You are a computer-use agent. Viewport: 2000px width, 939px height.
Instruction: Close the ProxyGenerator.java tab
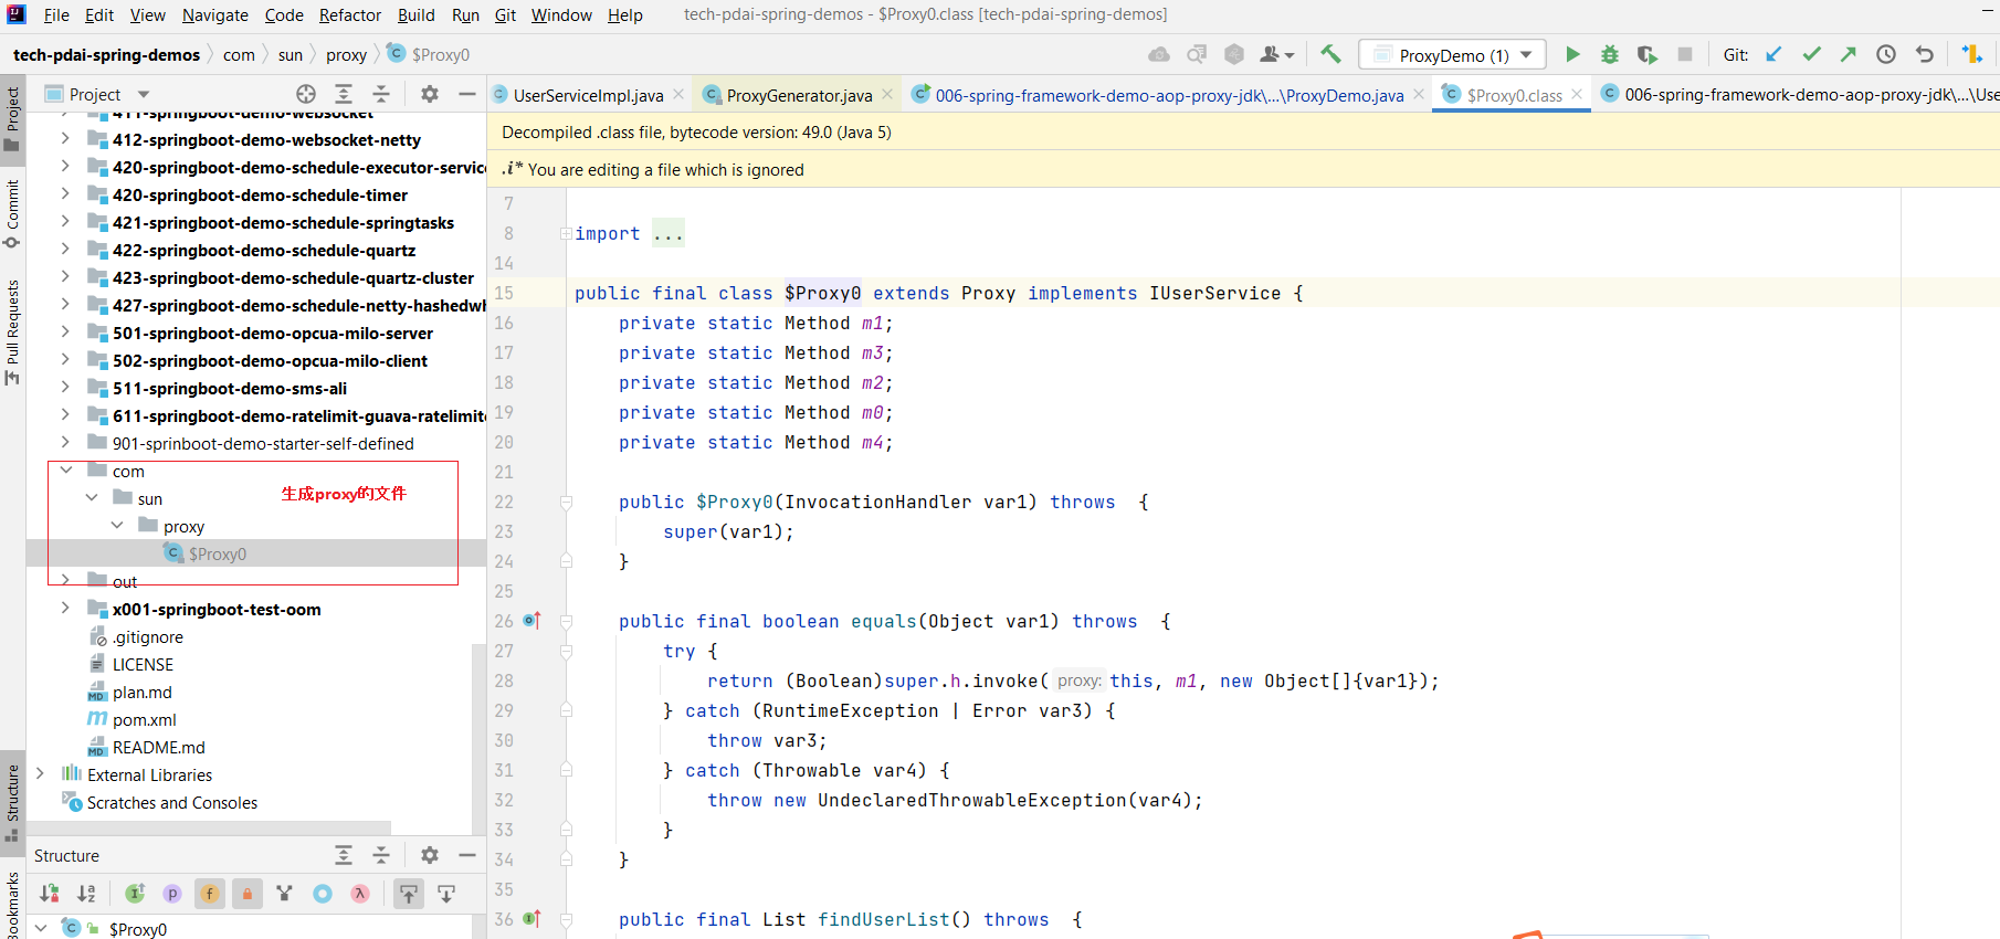[887, 94]
